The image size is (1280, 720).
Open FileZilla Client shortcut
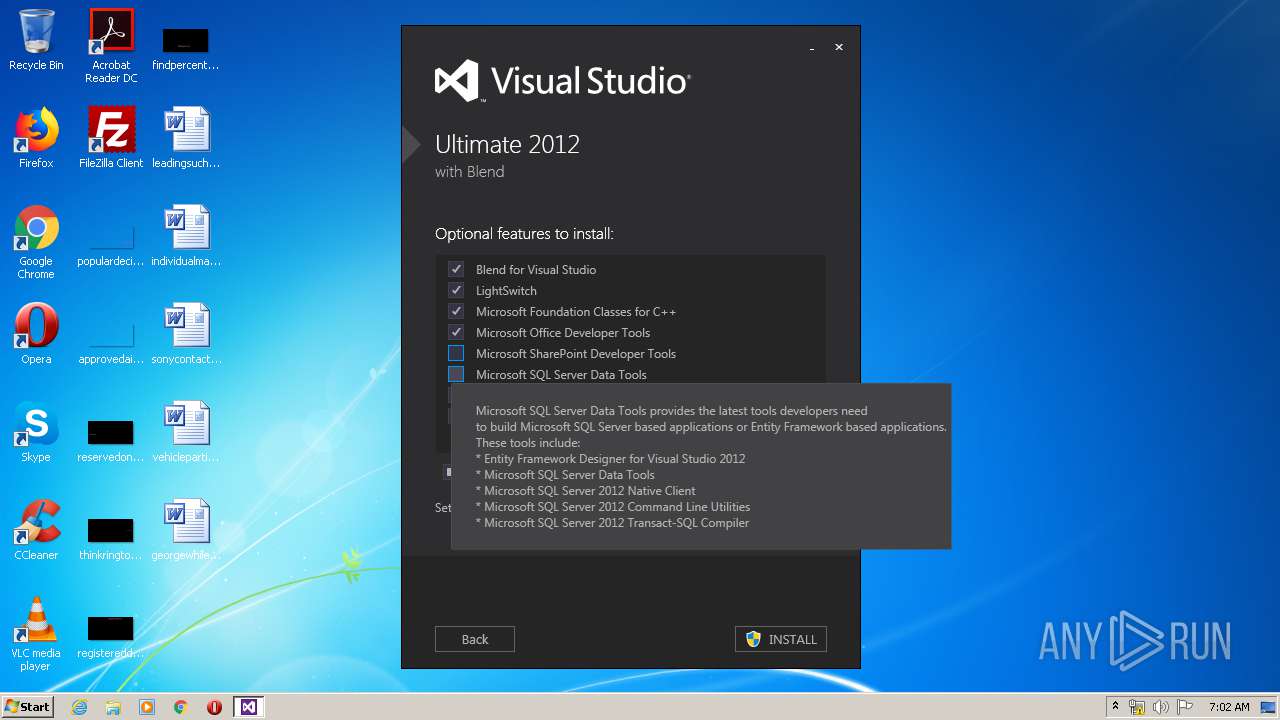111,139
